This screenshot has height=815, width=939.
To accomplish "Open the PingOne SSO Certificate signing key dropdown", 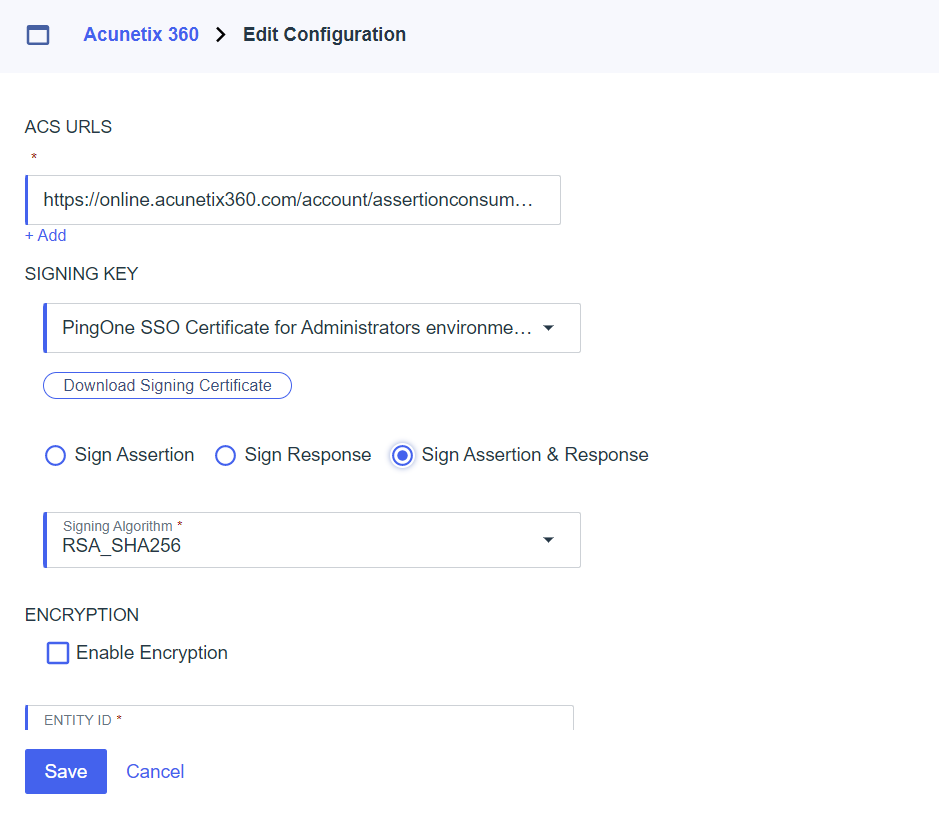I will (312, 328).
